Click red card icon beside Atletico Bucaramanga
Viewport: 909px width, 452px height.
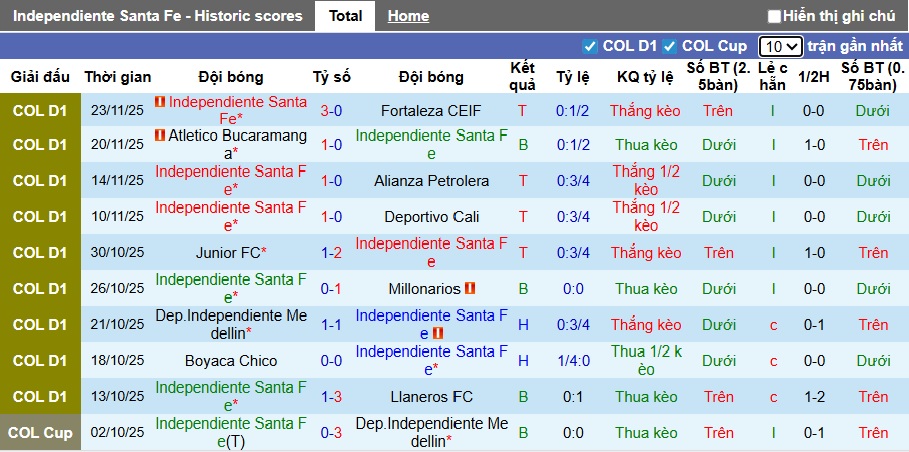click(x=160, y=136)
